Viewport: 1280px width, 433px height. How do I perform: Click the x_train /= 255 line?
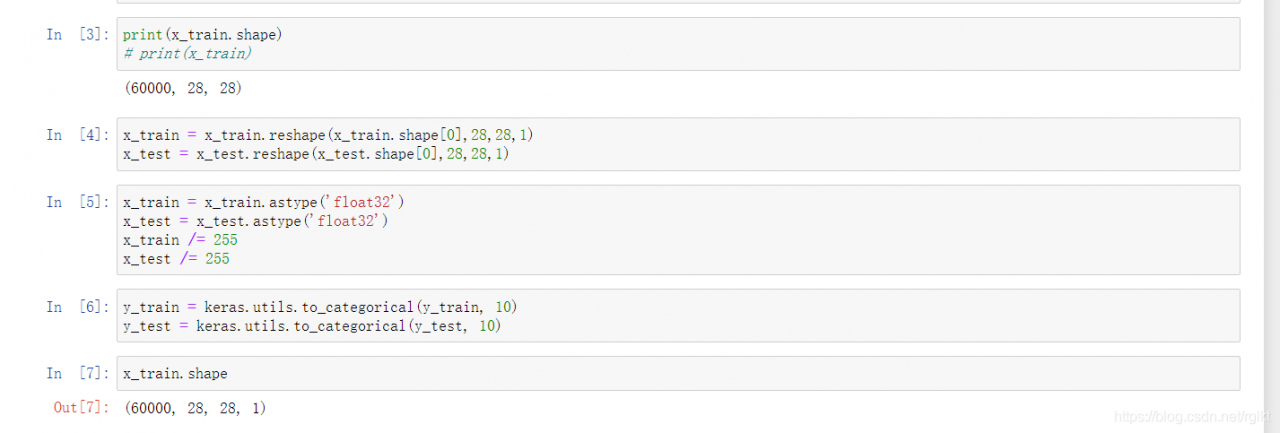pos(180,240)
